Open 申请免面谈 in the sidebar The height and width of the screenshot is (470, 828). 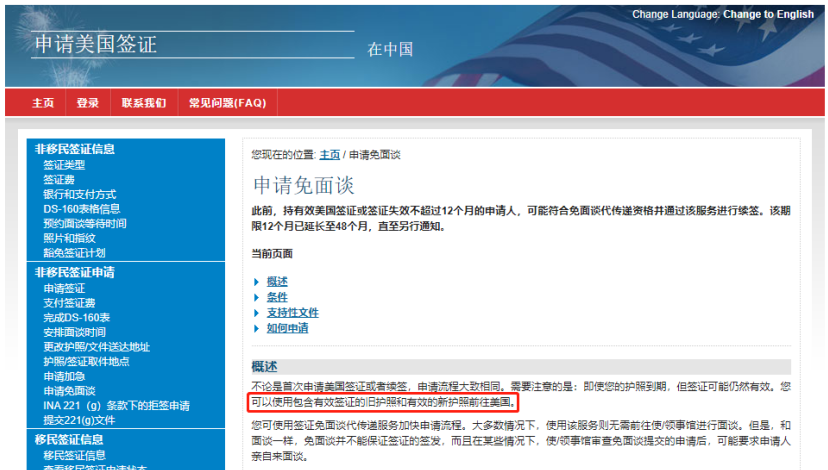(69, 391)
